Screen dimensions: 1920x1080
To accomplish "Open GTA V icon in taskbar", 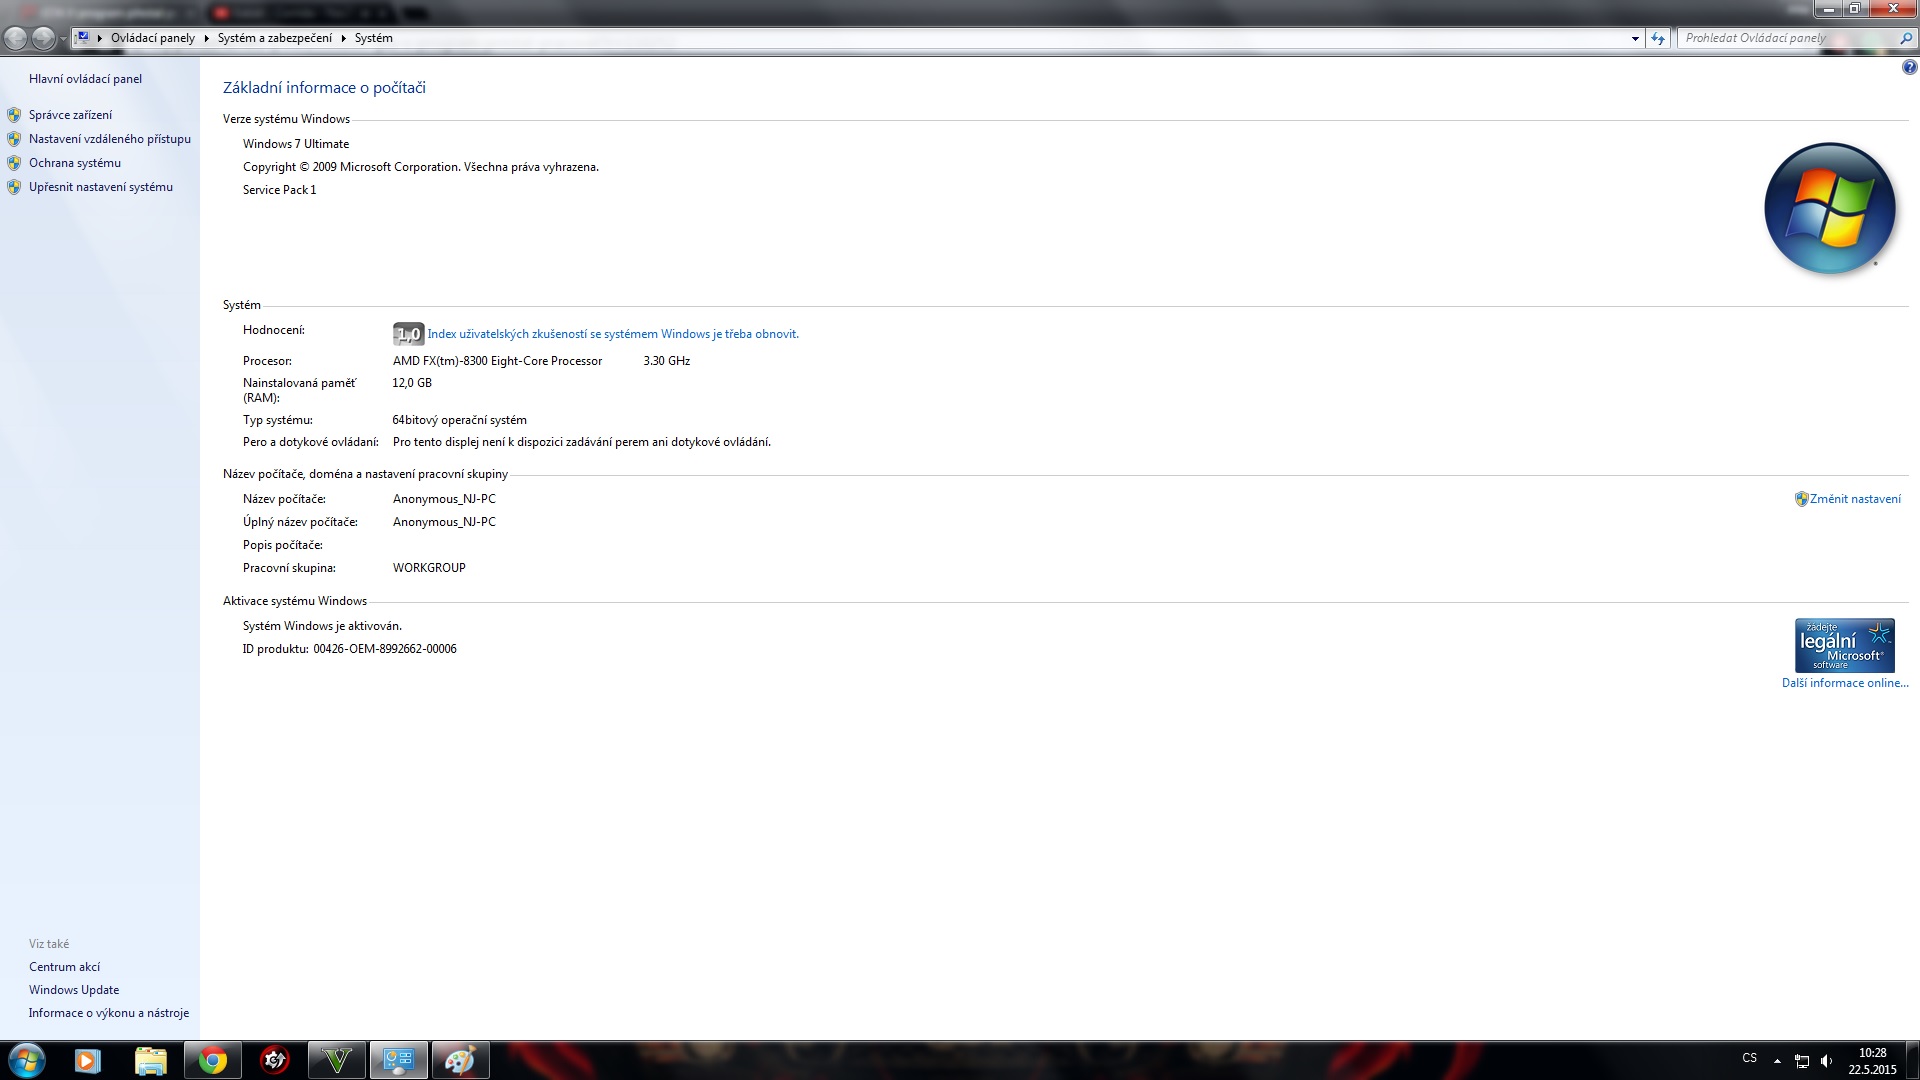I will click(x=336, y=1060).
